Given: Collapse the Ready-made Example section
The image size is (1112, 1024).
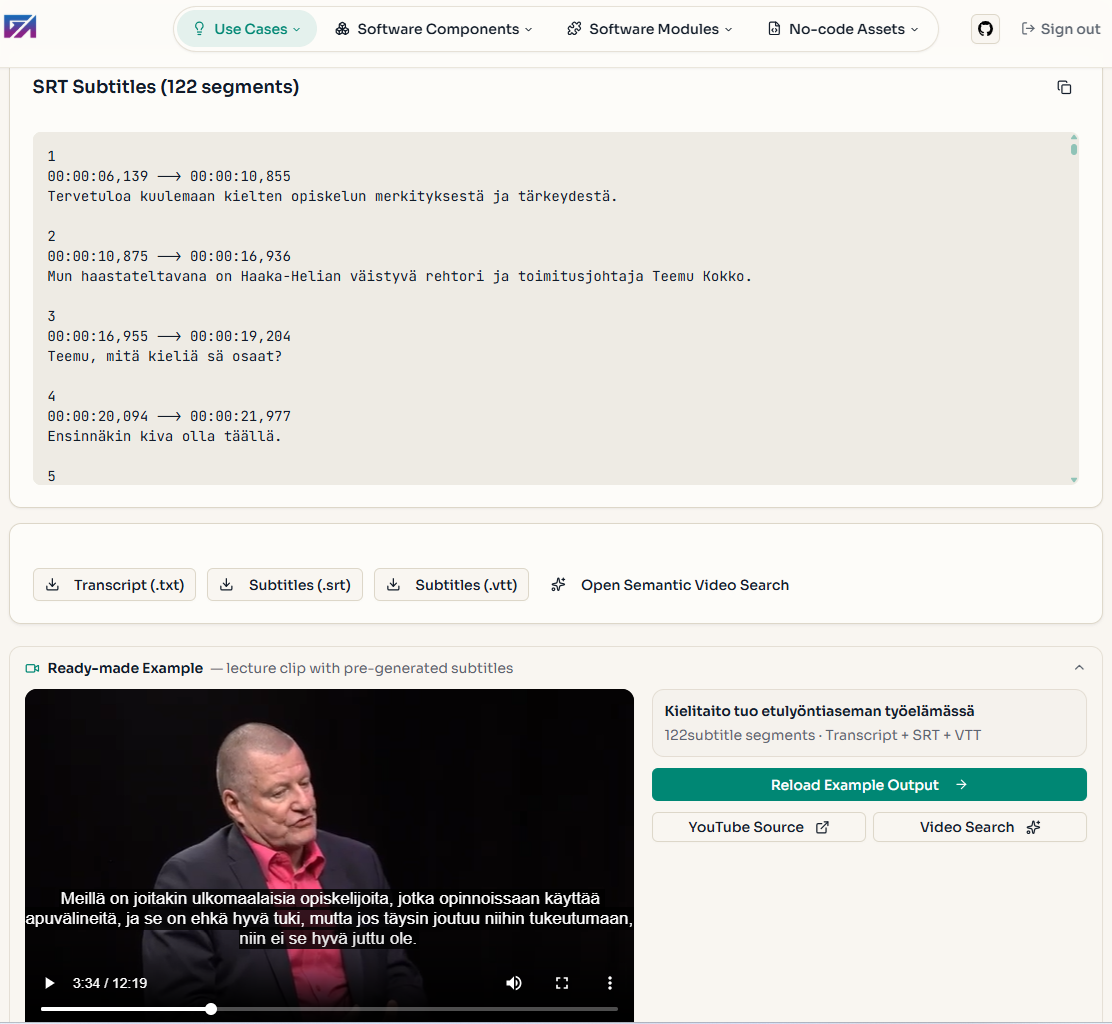Looking at the screenshot, I should coord(1079,668).
